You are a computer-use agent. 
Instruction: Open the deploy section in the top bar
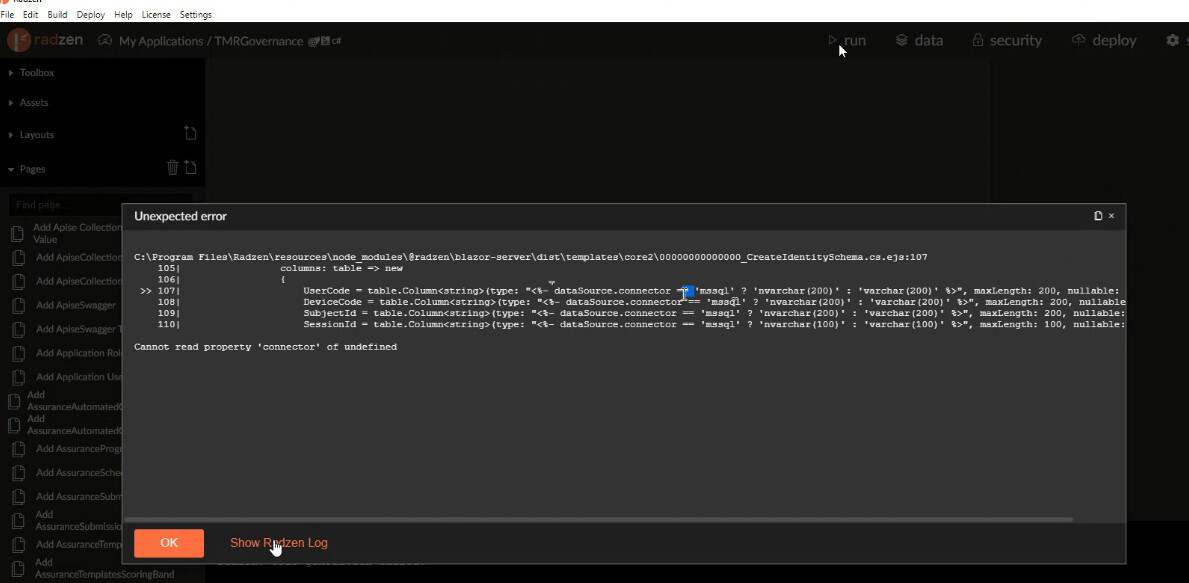point(1104,40)
